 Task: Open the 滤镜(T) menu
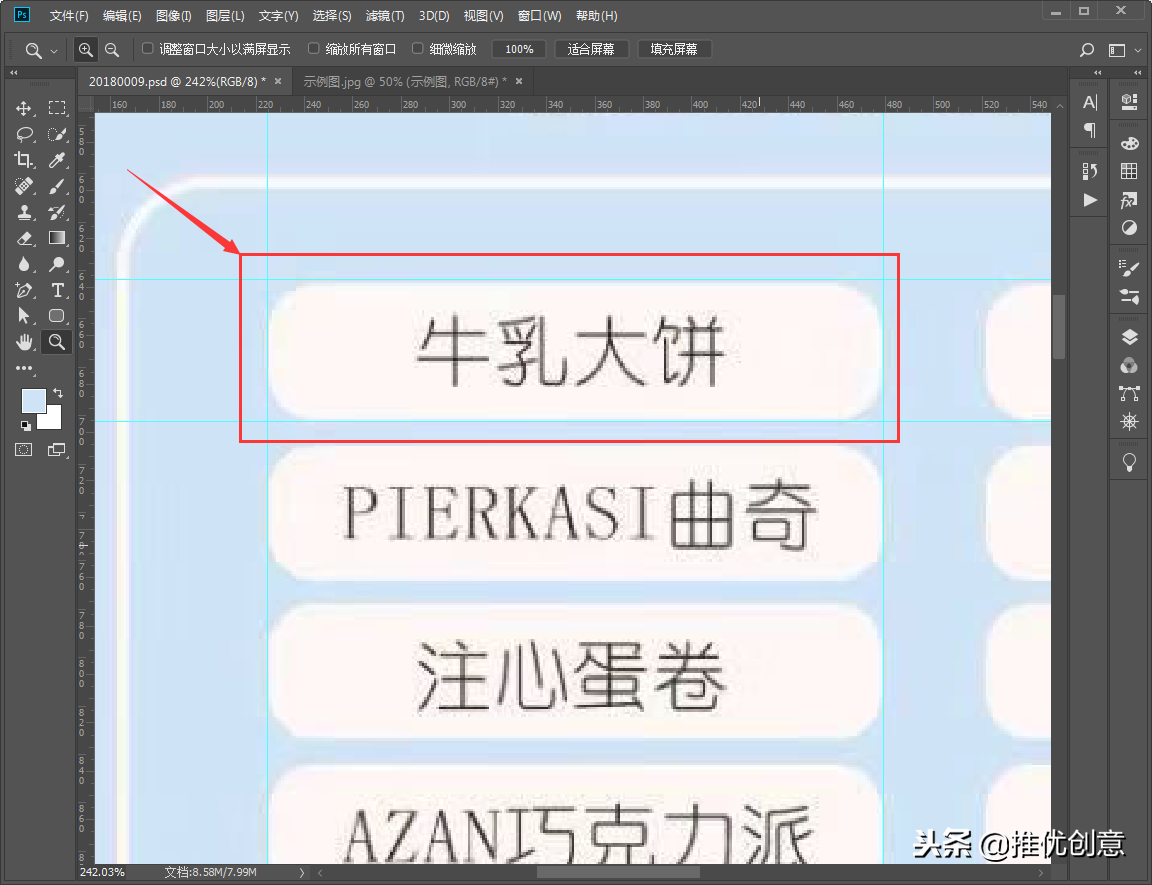tap(385, 15)
